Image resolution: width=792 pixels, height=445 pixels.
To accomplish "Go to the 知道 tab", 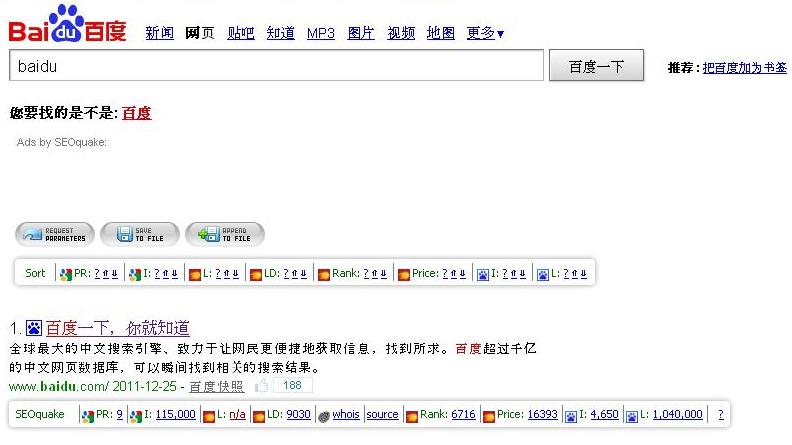I will [280, 33].
